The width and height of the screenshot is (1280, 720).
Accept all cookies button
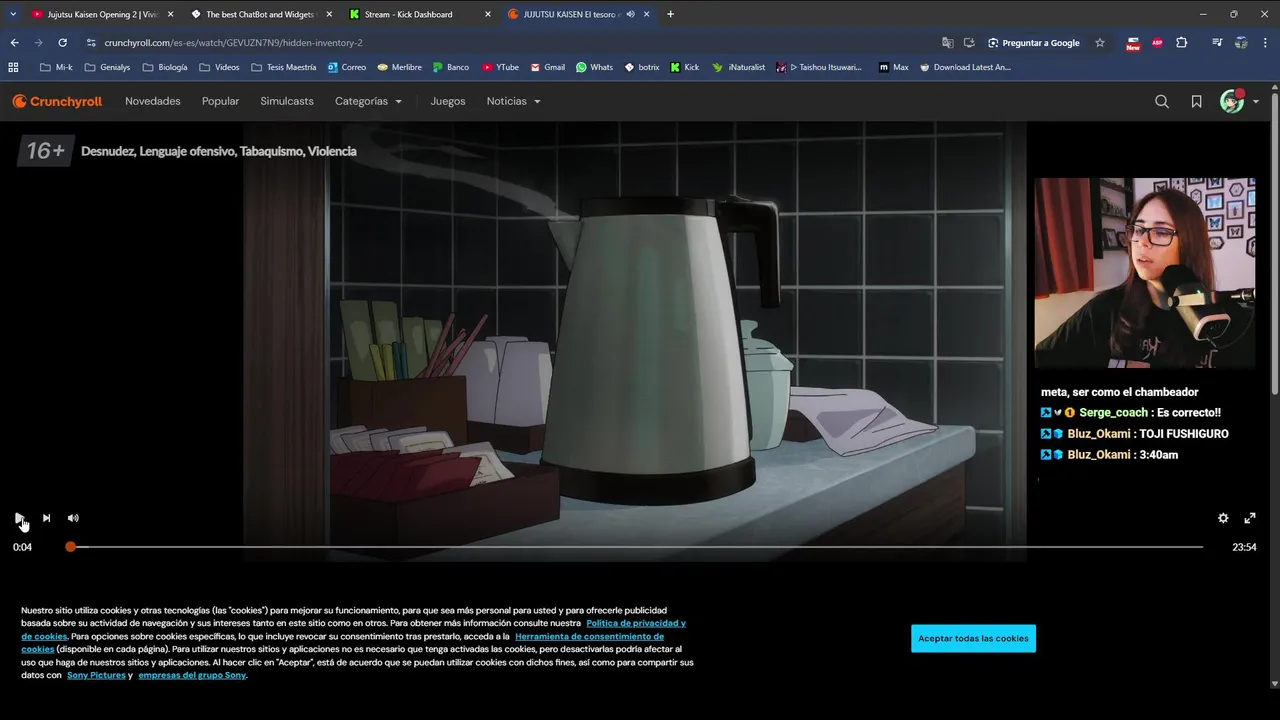973,638
